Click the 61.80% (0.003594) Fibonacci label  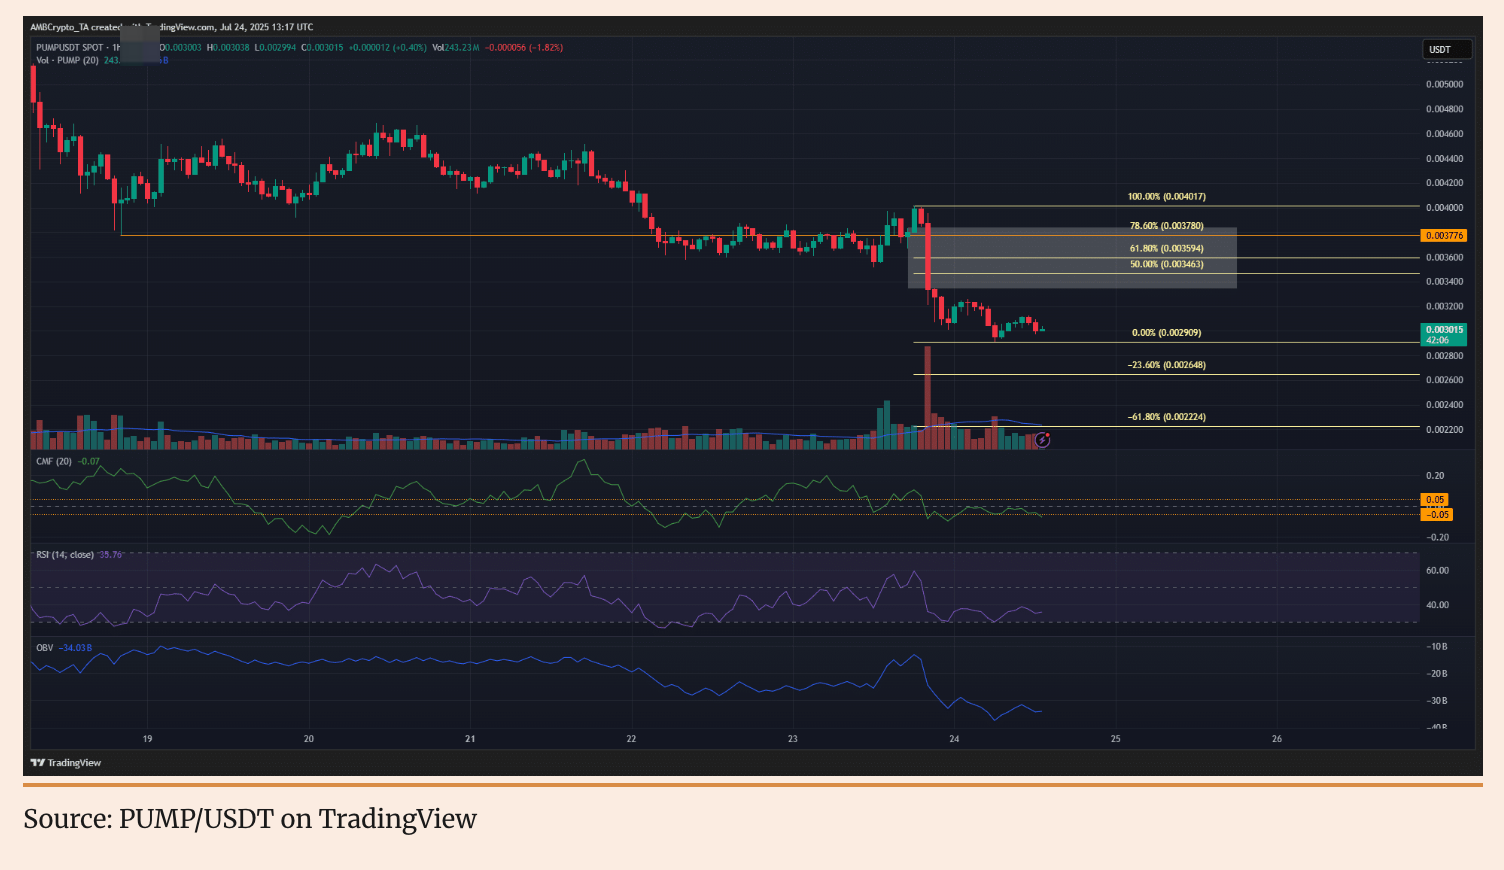(x=1166, y=248)
